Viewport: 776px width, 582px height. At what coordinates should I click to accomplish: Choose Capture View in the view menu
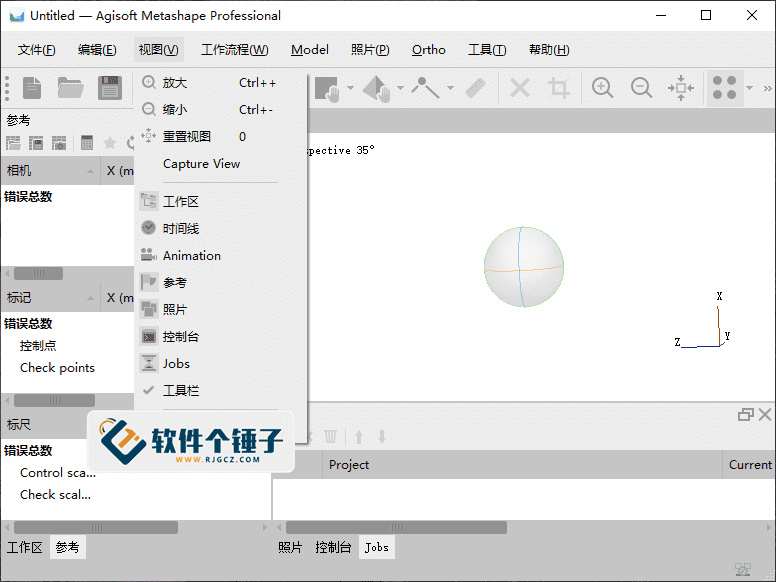point(220,164)
